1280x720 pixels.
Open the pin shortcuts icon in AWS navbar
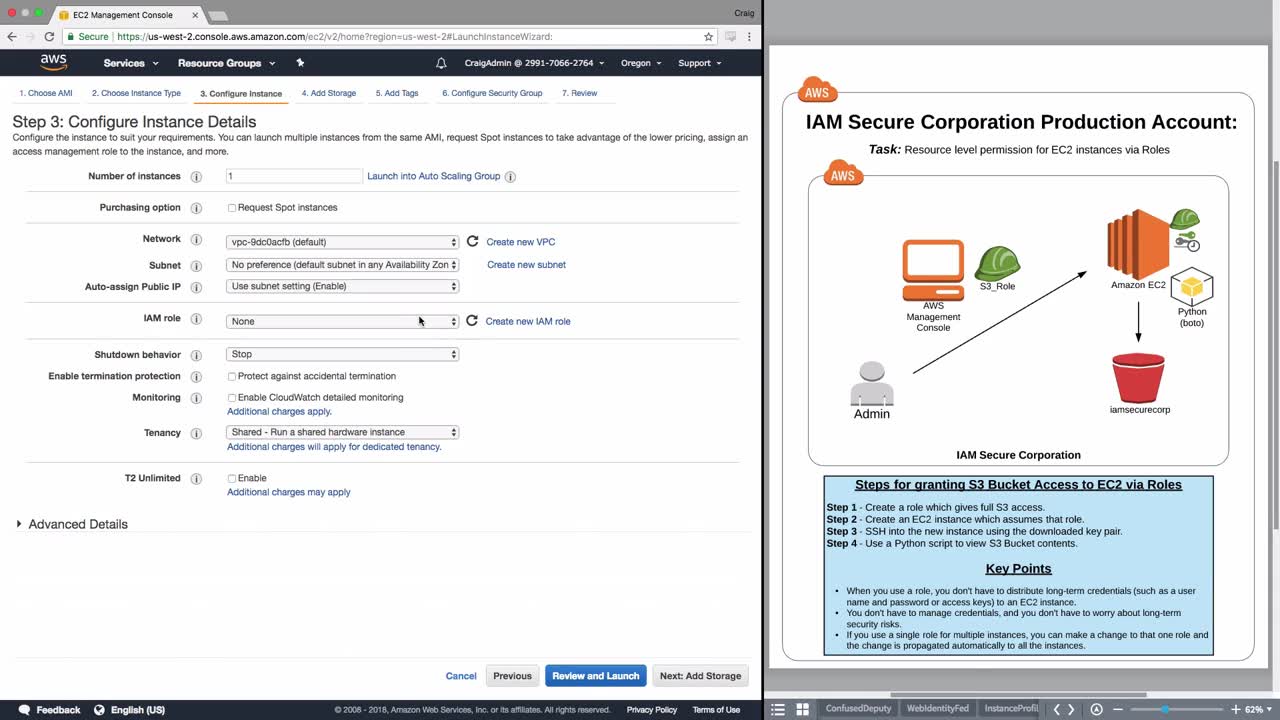coord(300,63)
